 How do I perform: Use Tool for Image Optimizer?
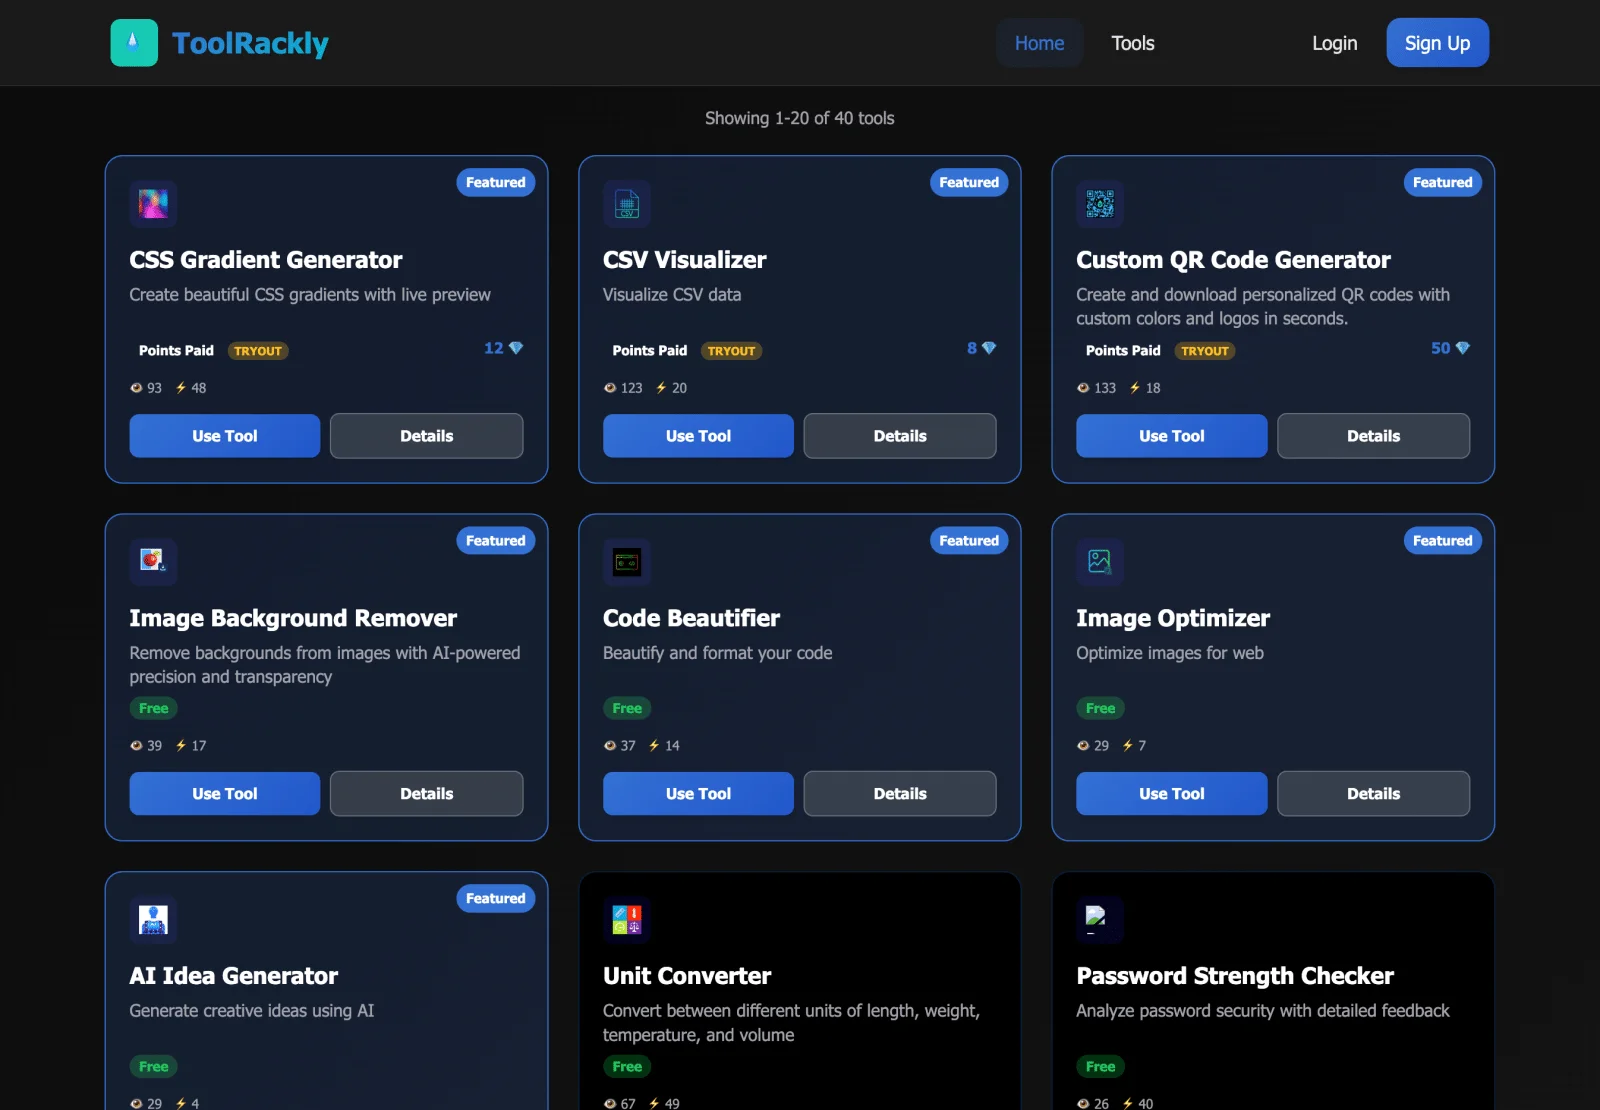coord(1172,794)
